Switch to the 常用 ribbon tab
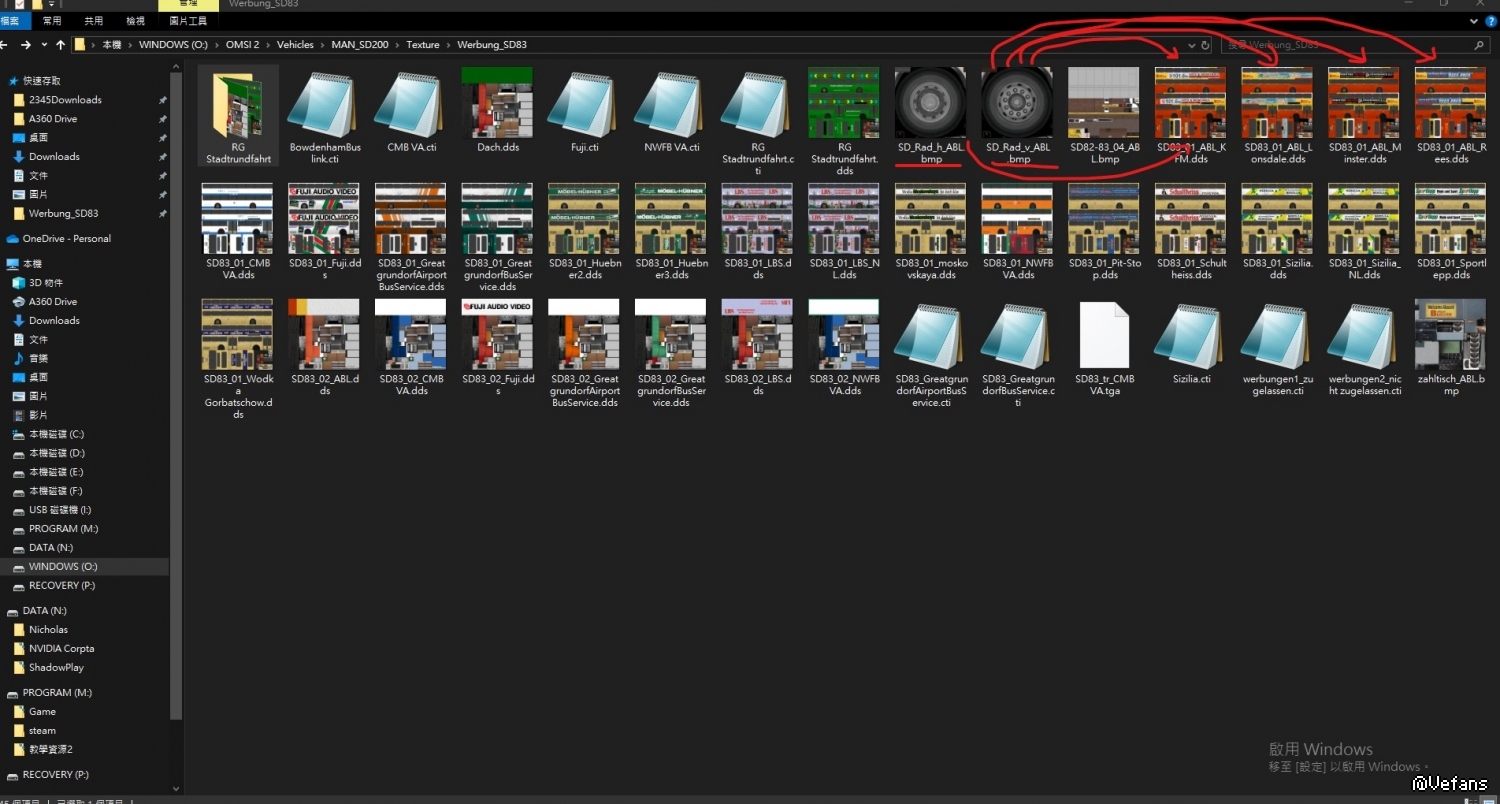The width and height of the screenshot is (1500, 804). click(52, 20)
